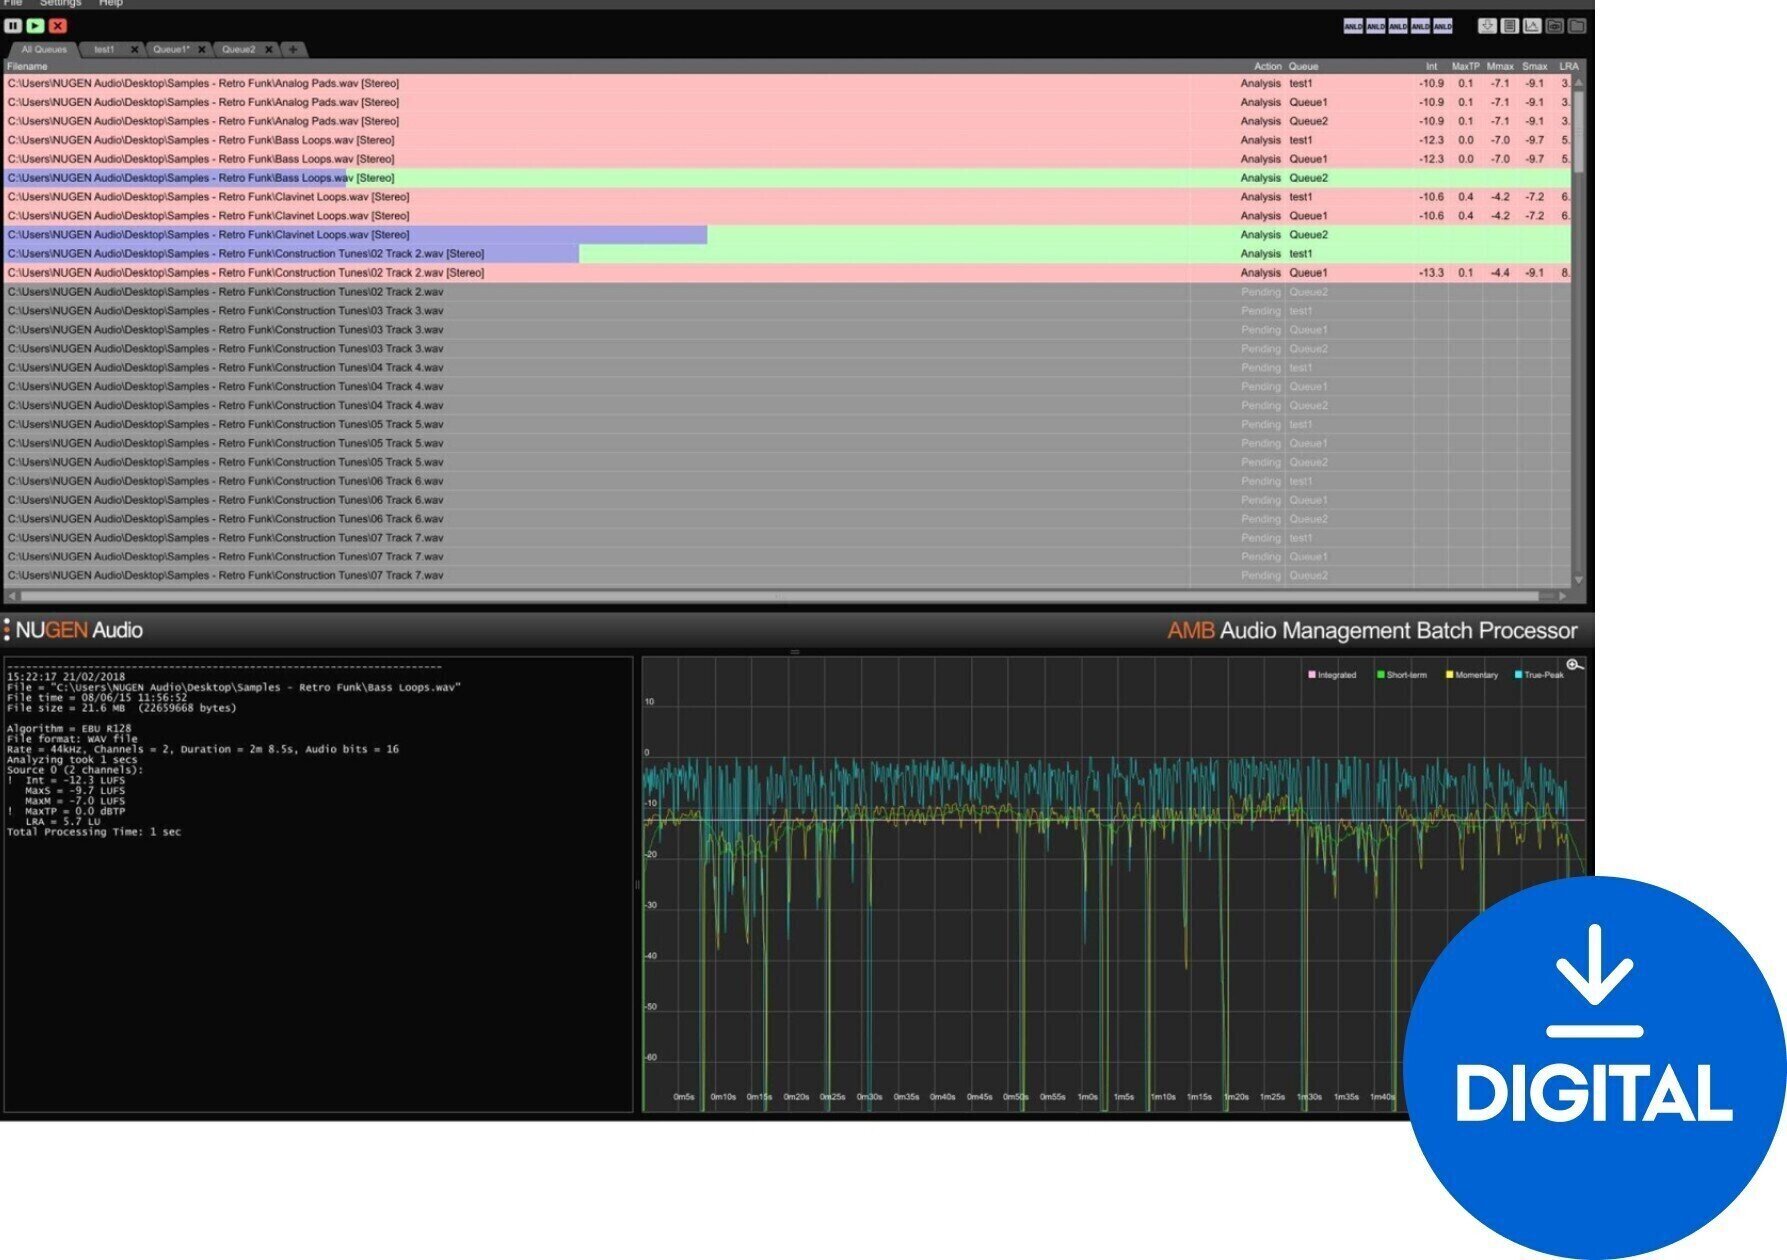This screenshot has width=1787, height=1260.
Task: Open the log view icon
Action: (x=1510, y=26)
